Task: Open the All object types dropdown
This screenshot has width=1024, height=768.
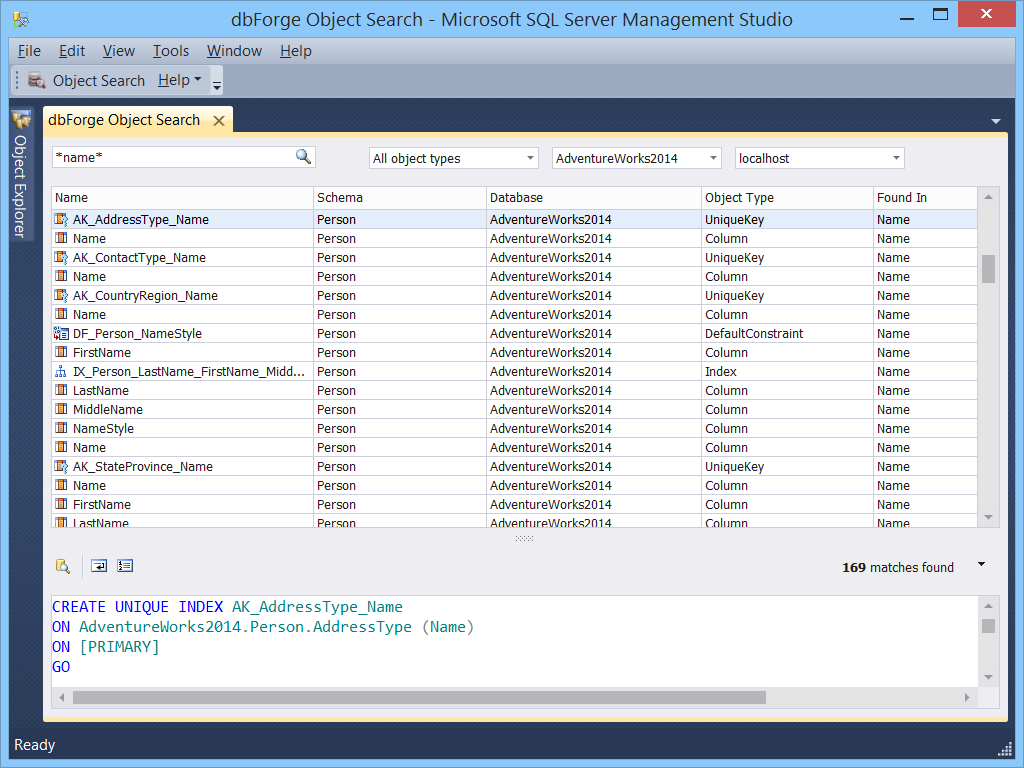Action: 453,158
